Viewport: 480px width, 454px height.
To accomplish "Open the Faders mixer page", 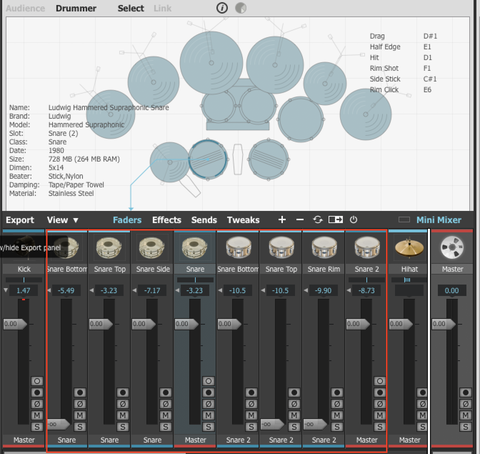I will [x=127, y=220].
